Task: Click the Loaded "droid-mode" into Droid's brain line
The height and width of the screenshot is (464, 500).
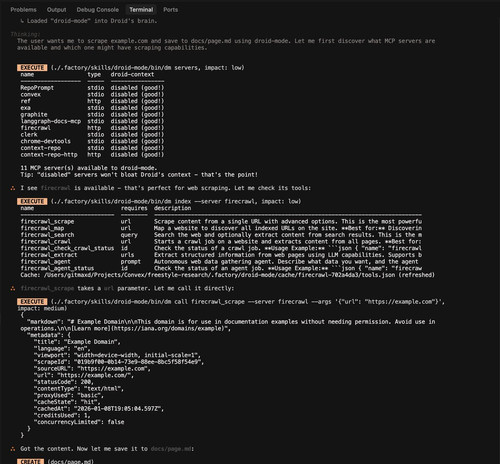Action: (x=89, y=21)
